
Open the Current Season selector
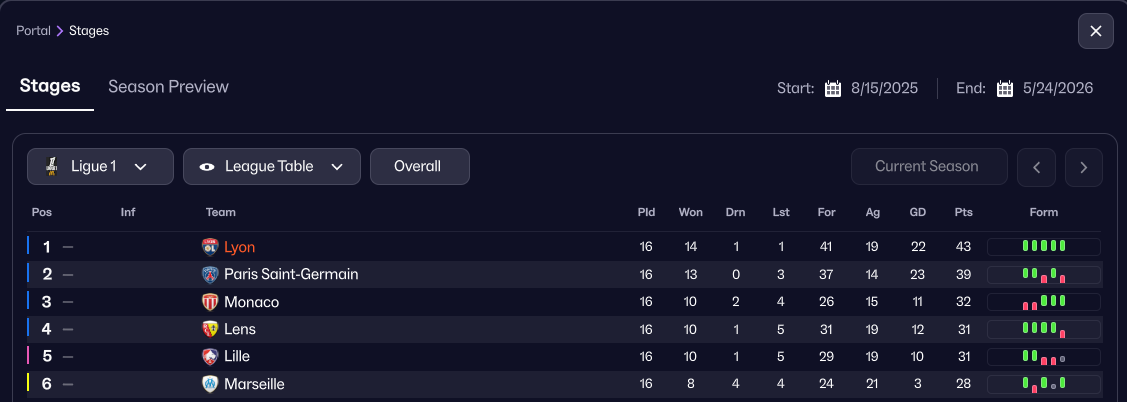[x=929, y=167]
